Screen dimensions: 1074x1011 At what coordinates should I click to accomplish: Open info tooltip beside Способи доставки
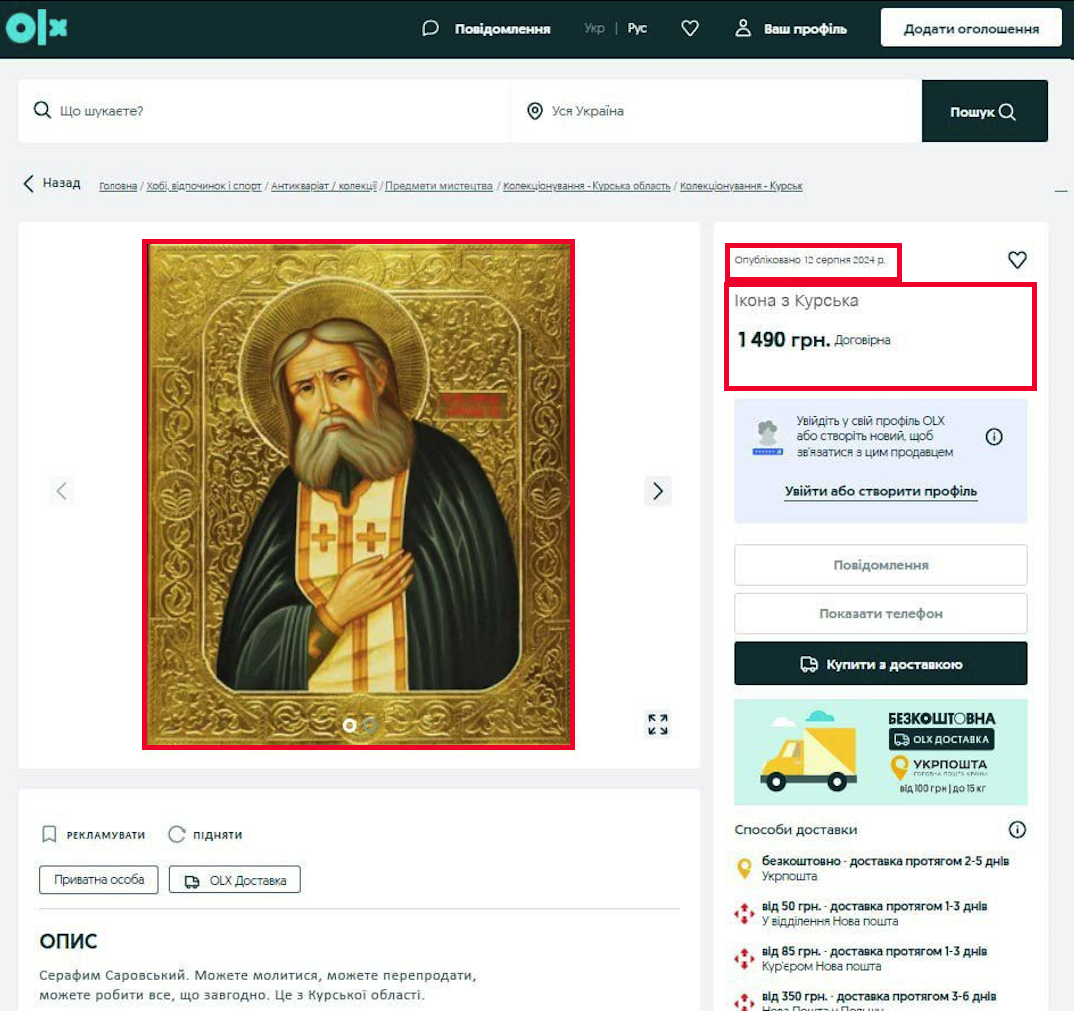pyautogui.click(x=1017, y=829)
